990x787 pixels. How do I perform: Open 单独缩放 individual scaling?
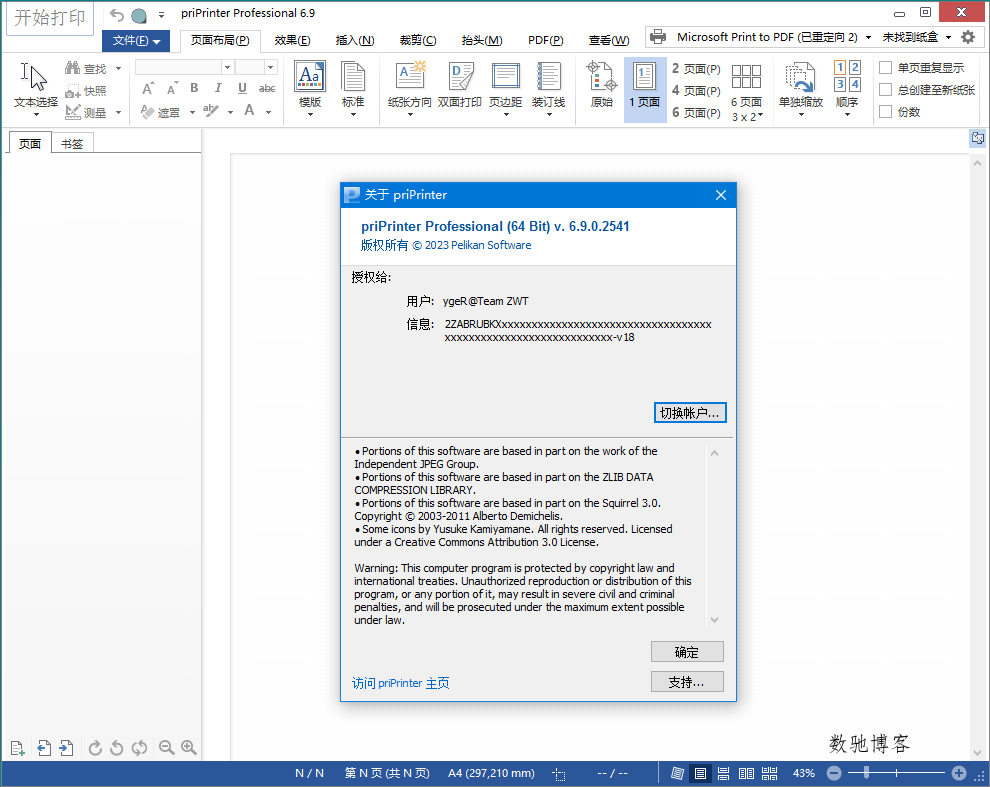tap(801, 88)
